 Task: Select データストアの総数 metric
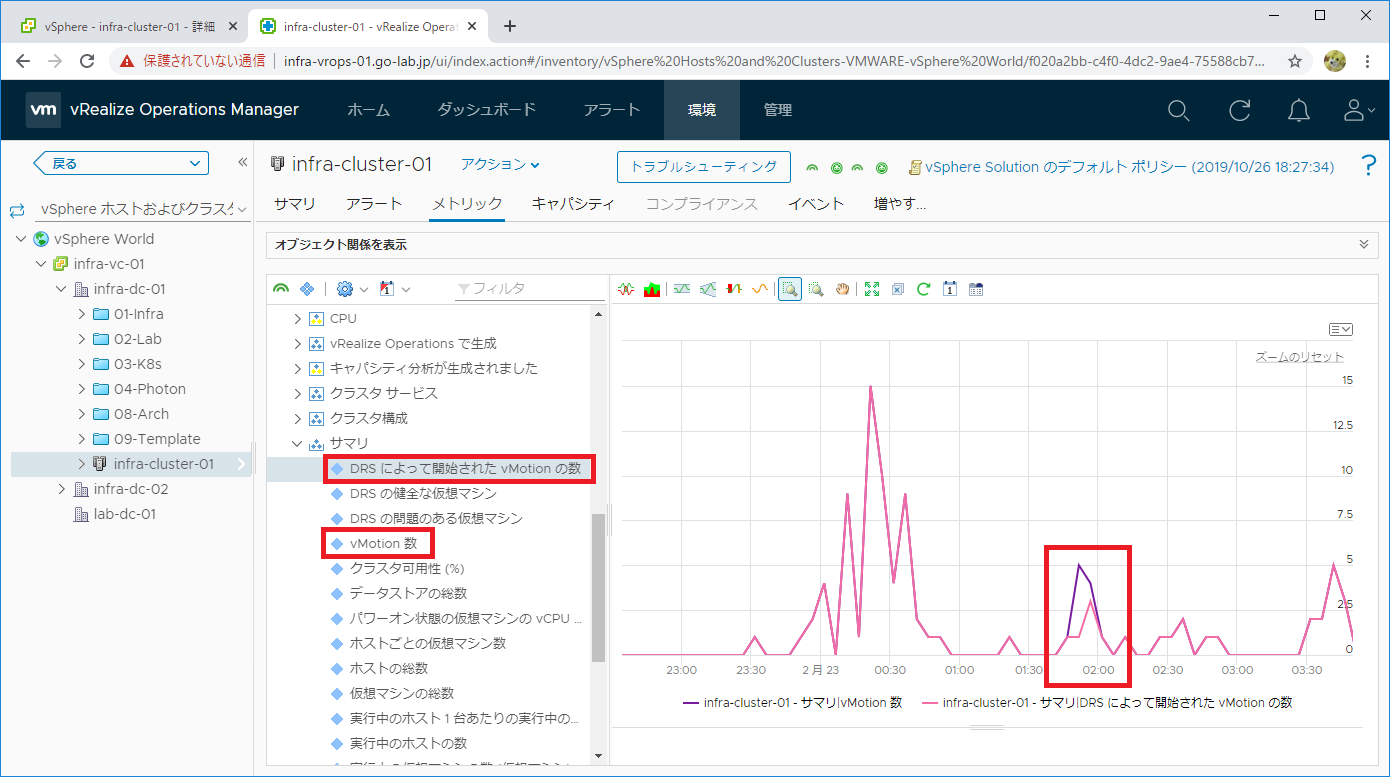point(408,594)
